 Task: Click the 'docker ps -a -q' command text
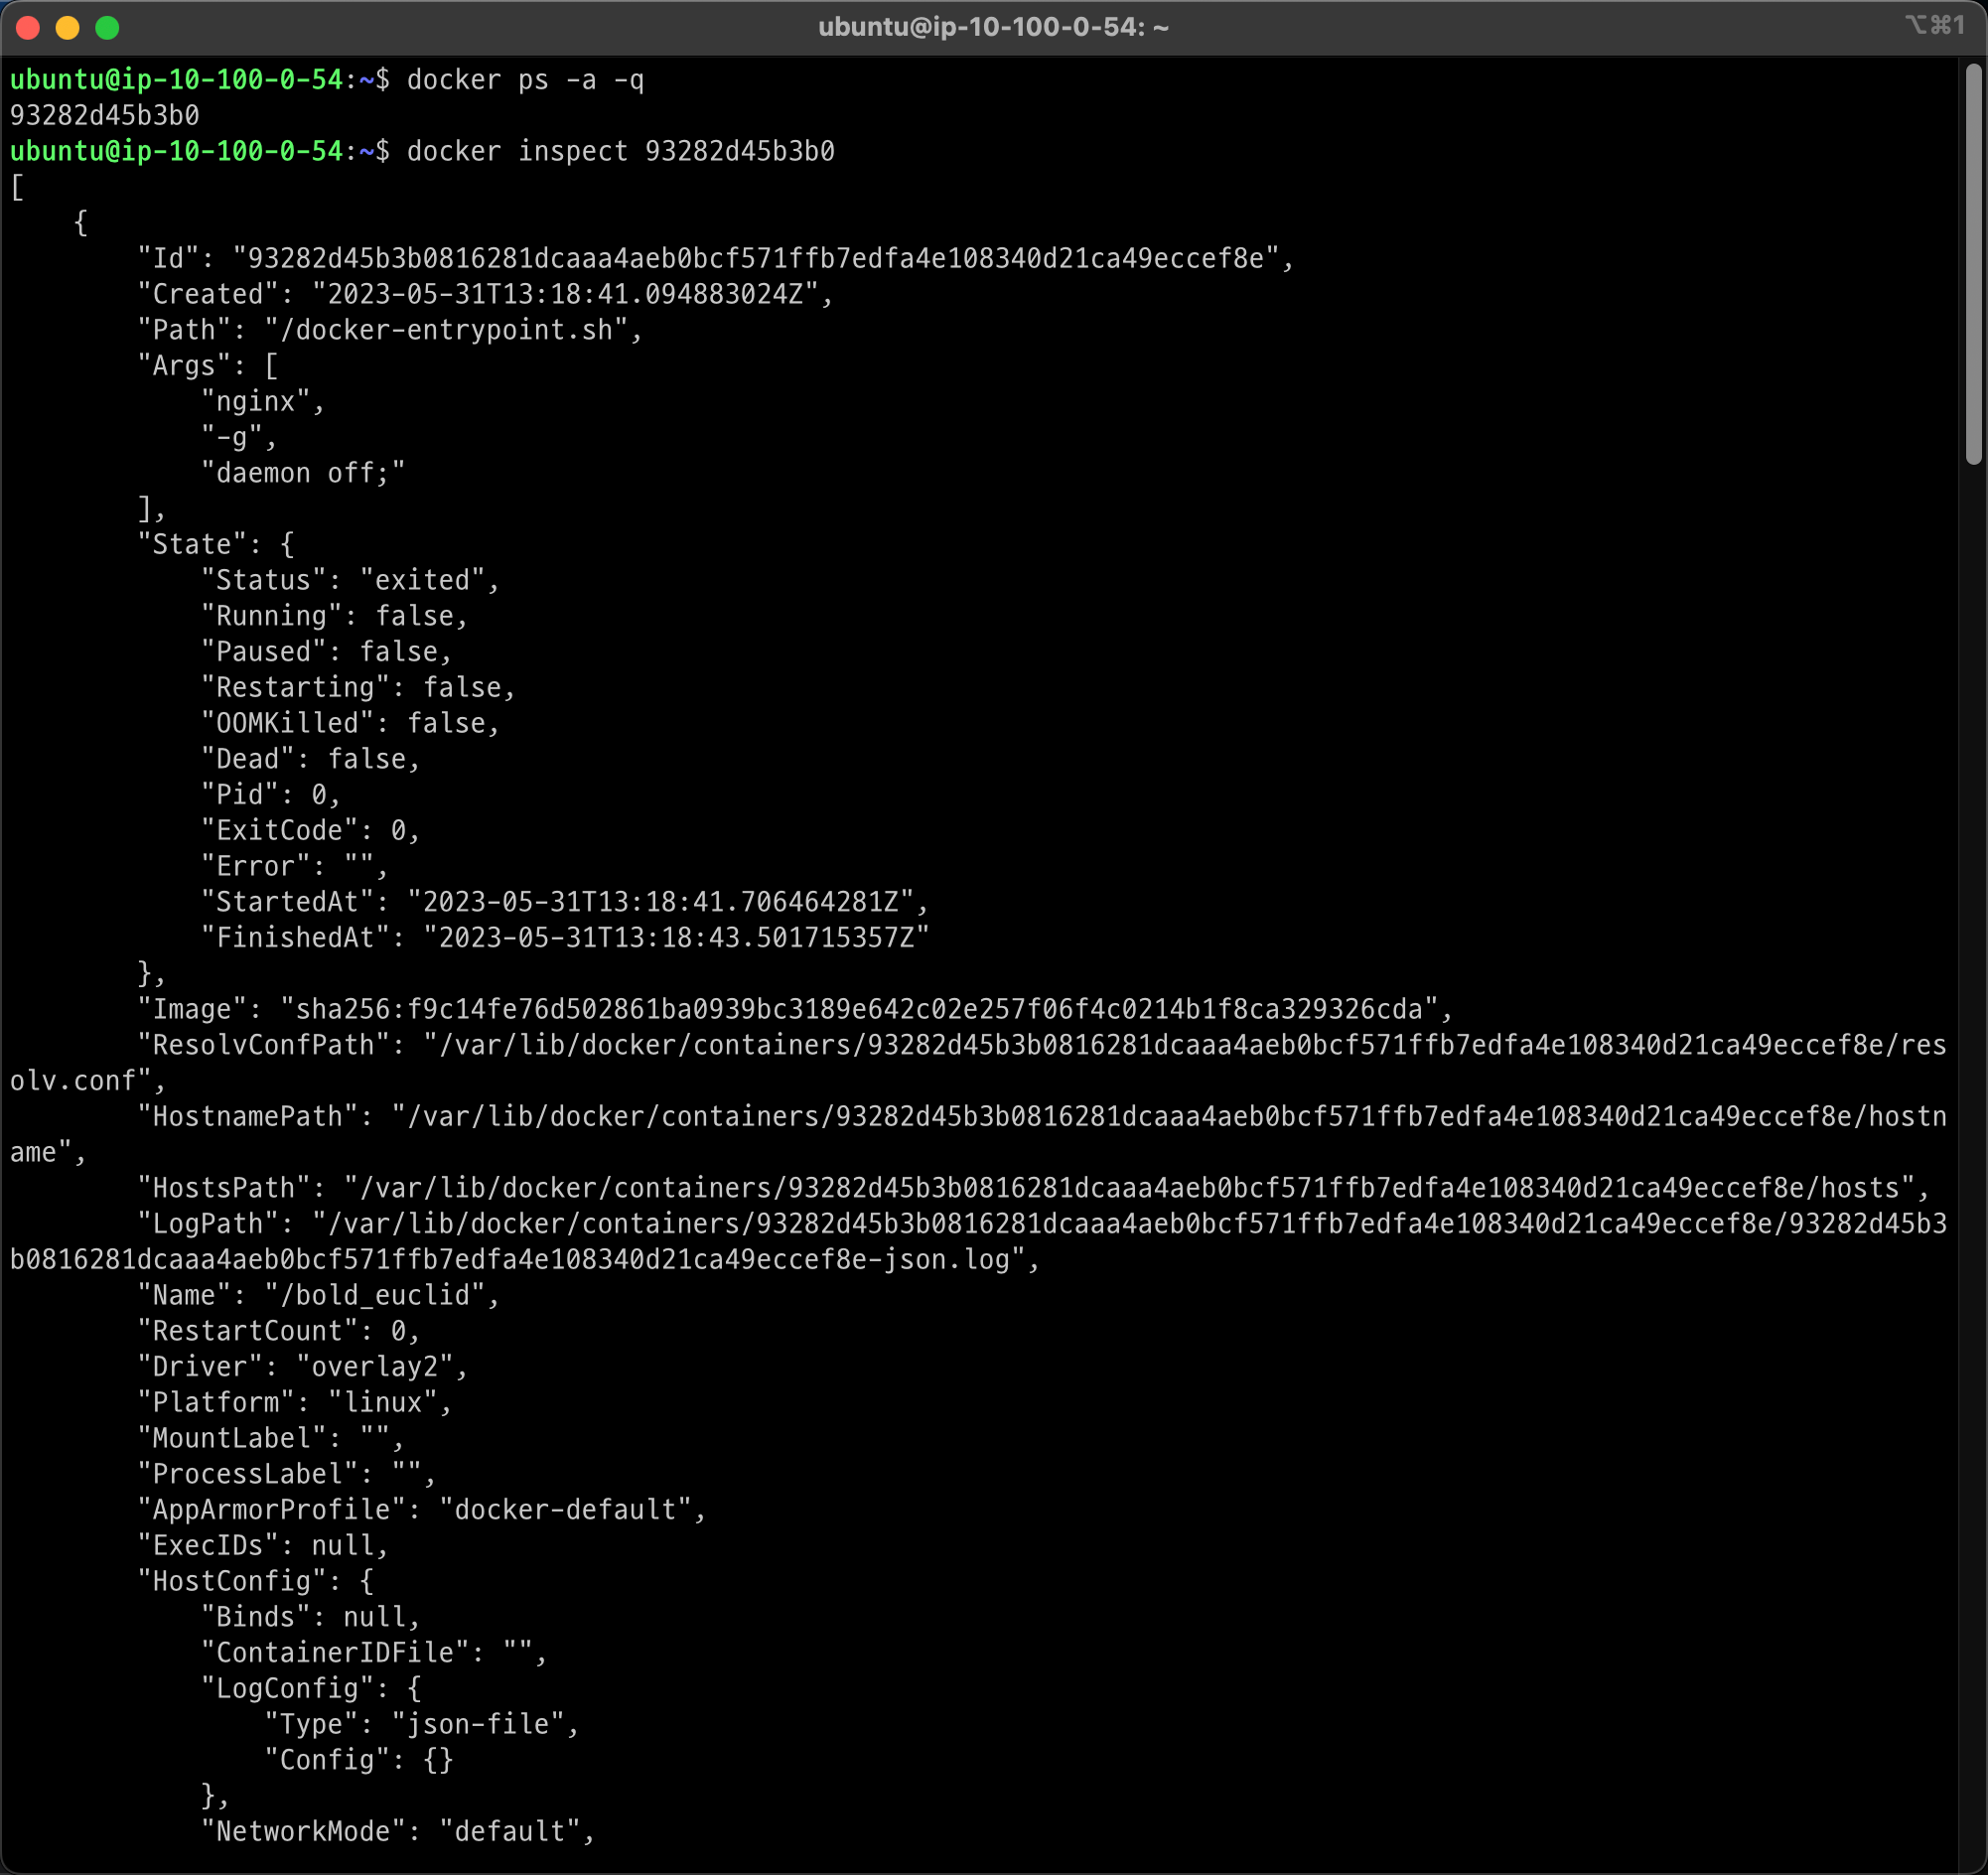tap(525, 80)
